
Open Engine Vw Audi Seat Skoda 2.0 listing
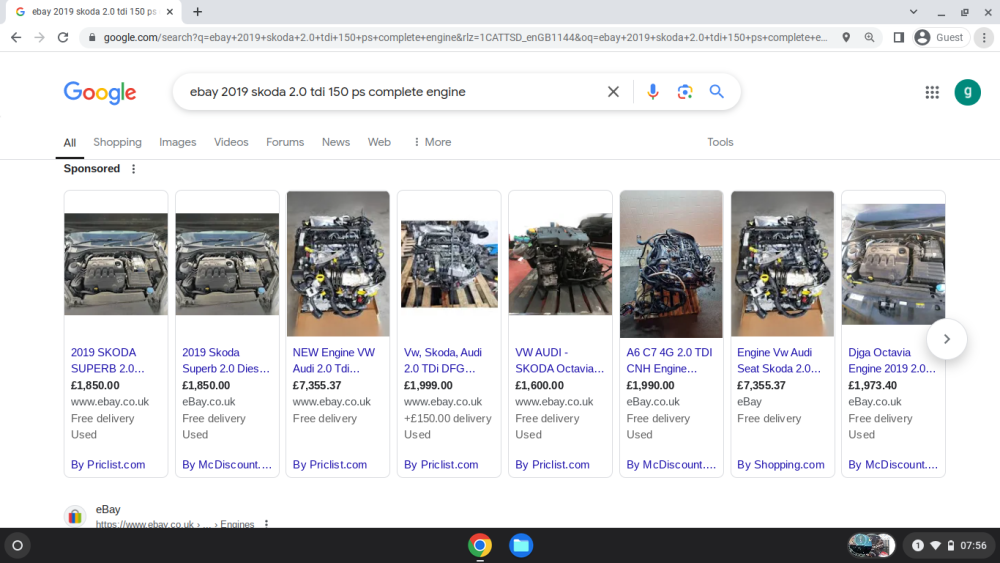pos(779,360)
